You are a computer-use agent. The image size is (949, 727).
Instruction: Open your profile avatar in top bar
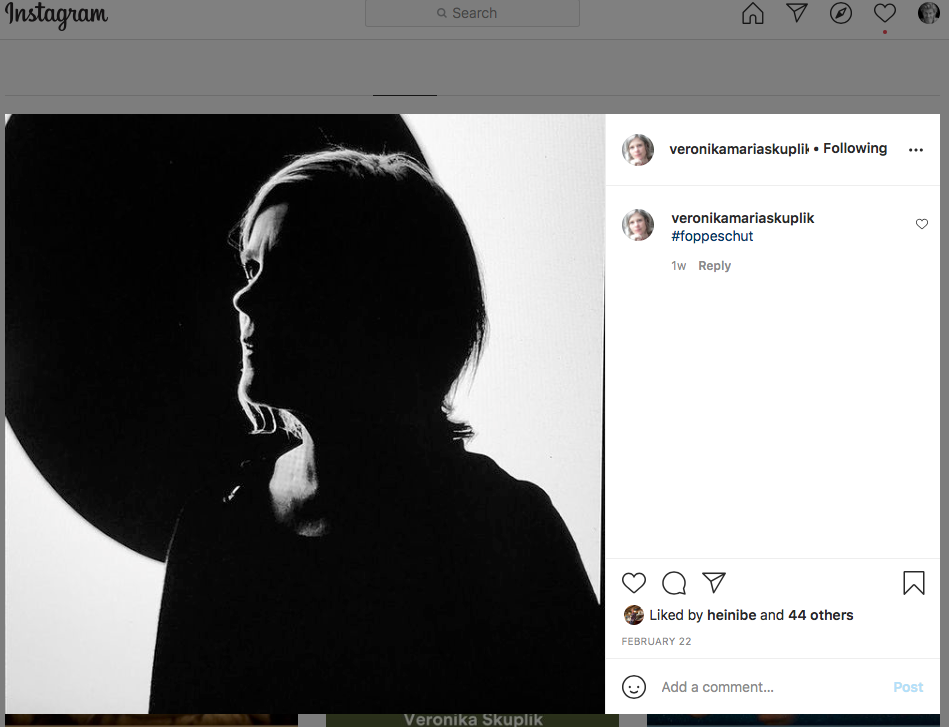(x=928, y=13)
